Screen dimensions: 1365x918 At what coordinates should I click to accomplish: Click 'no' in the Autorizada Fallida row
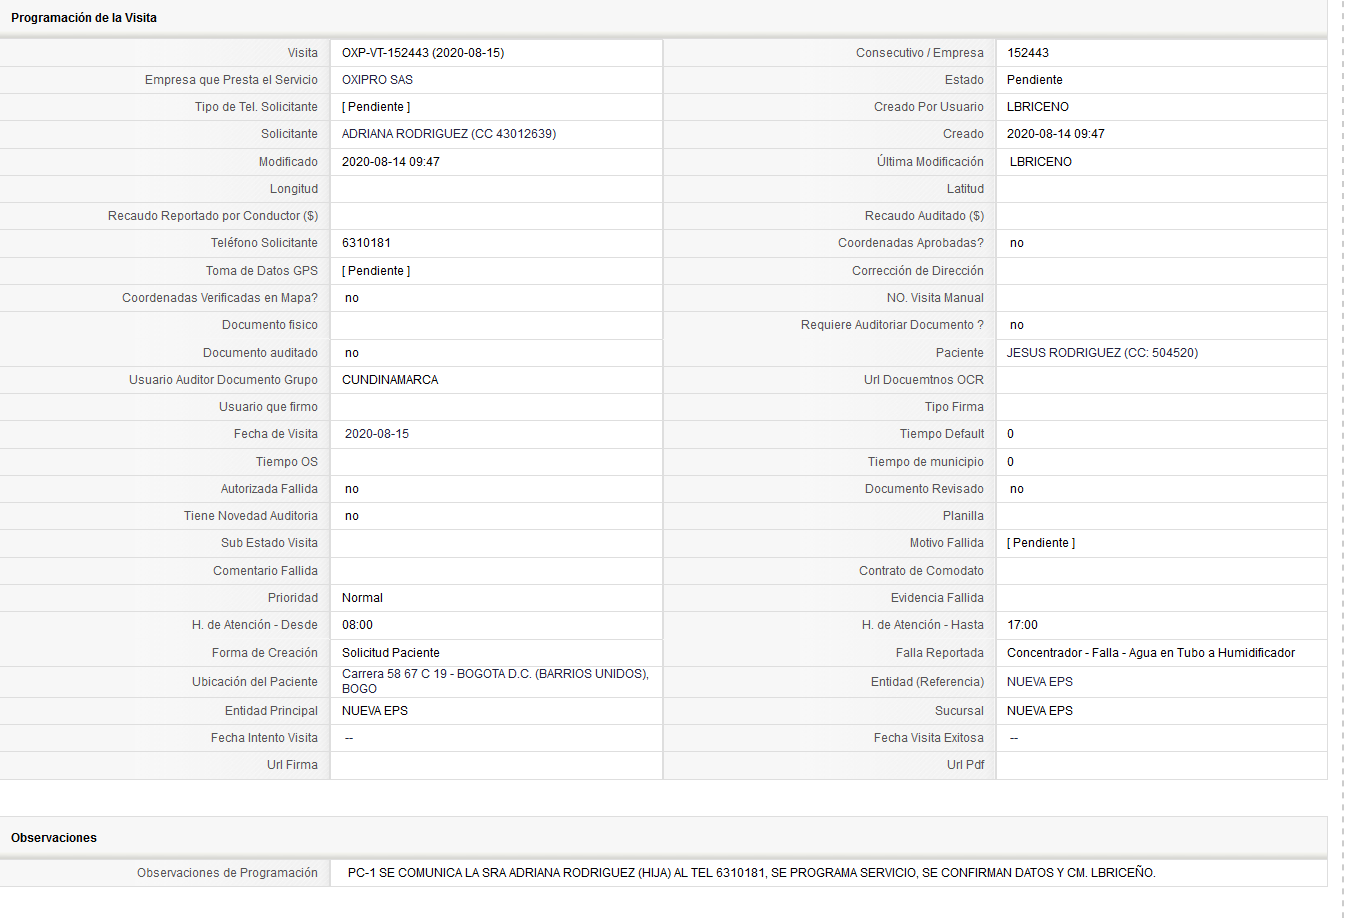[352, 489]
